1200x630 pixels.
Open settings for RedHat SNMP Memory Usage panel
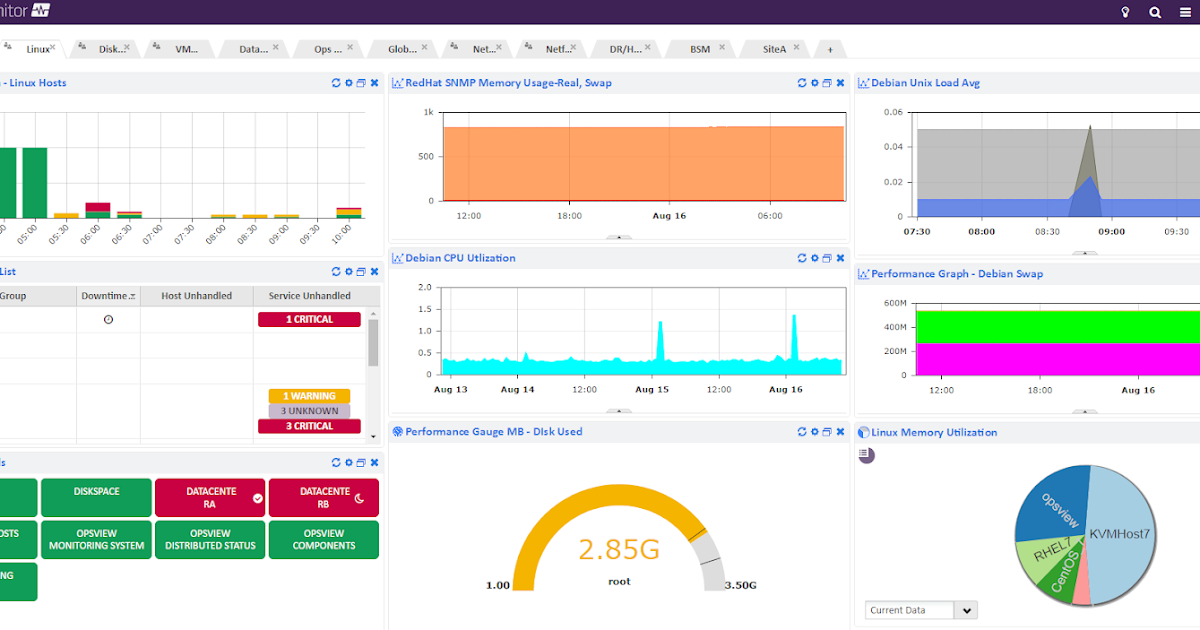[814, 84]
